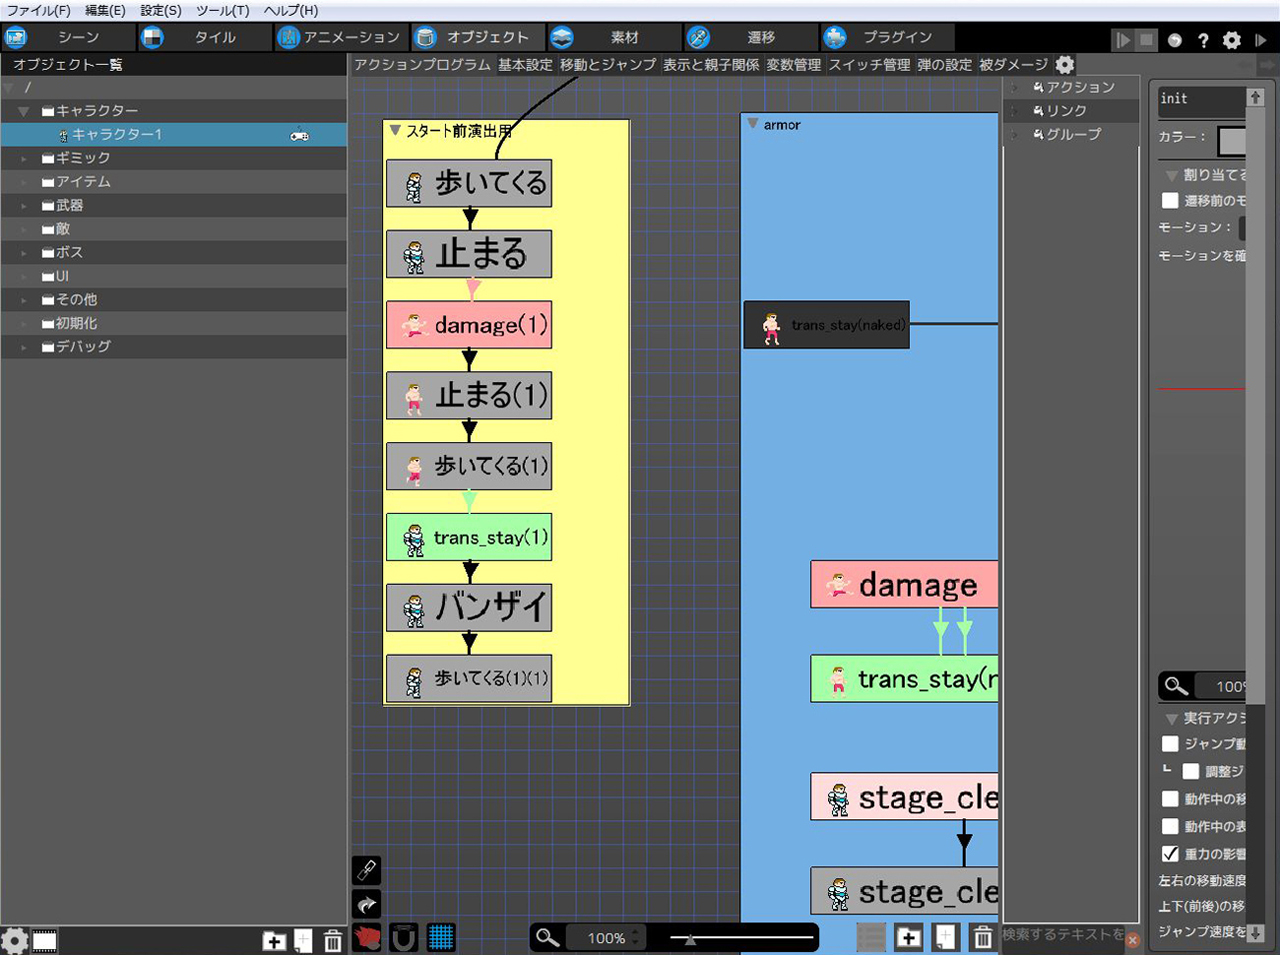Add folder in object list panel

[274, 940]
